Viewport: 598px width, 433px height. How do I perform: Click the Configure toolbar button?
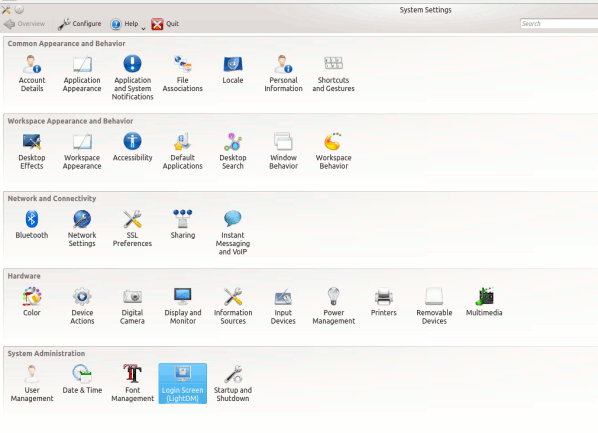click(x=79, y=24)
